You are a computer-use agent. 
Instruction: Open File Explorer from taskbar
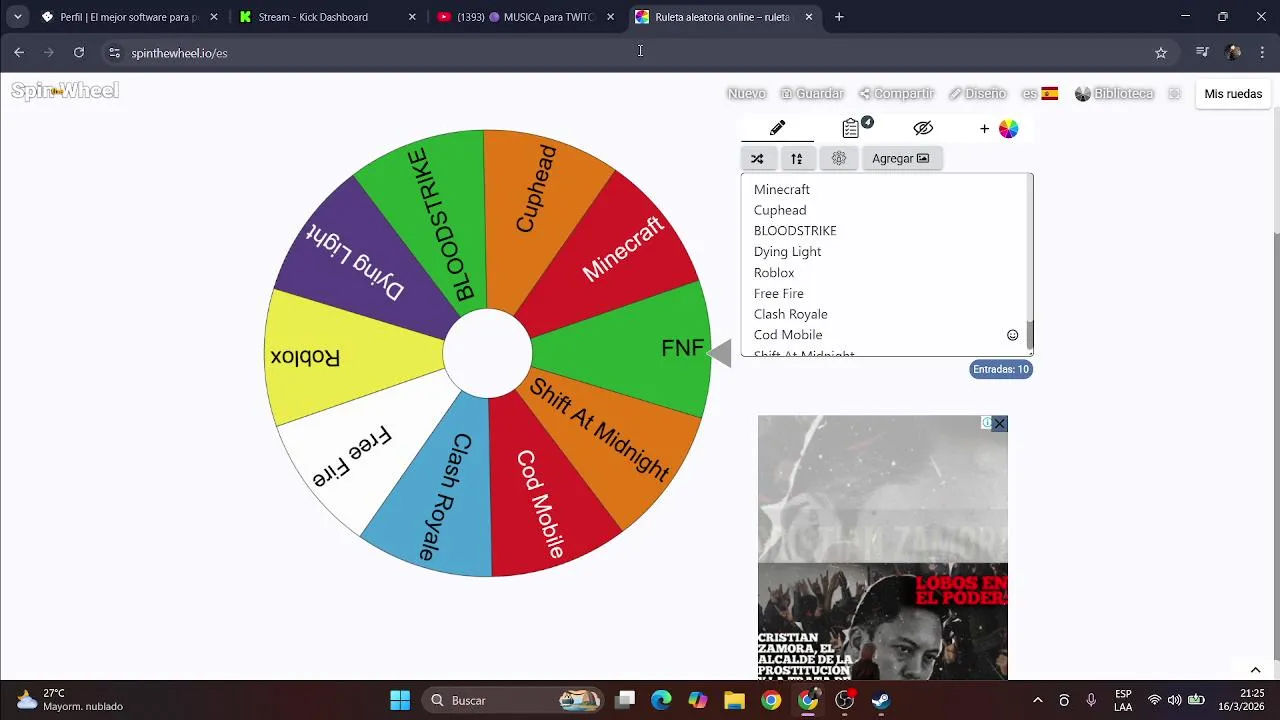click(x=734, y=700)
